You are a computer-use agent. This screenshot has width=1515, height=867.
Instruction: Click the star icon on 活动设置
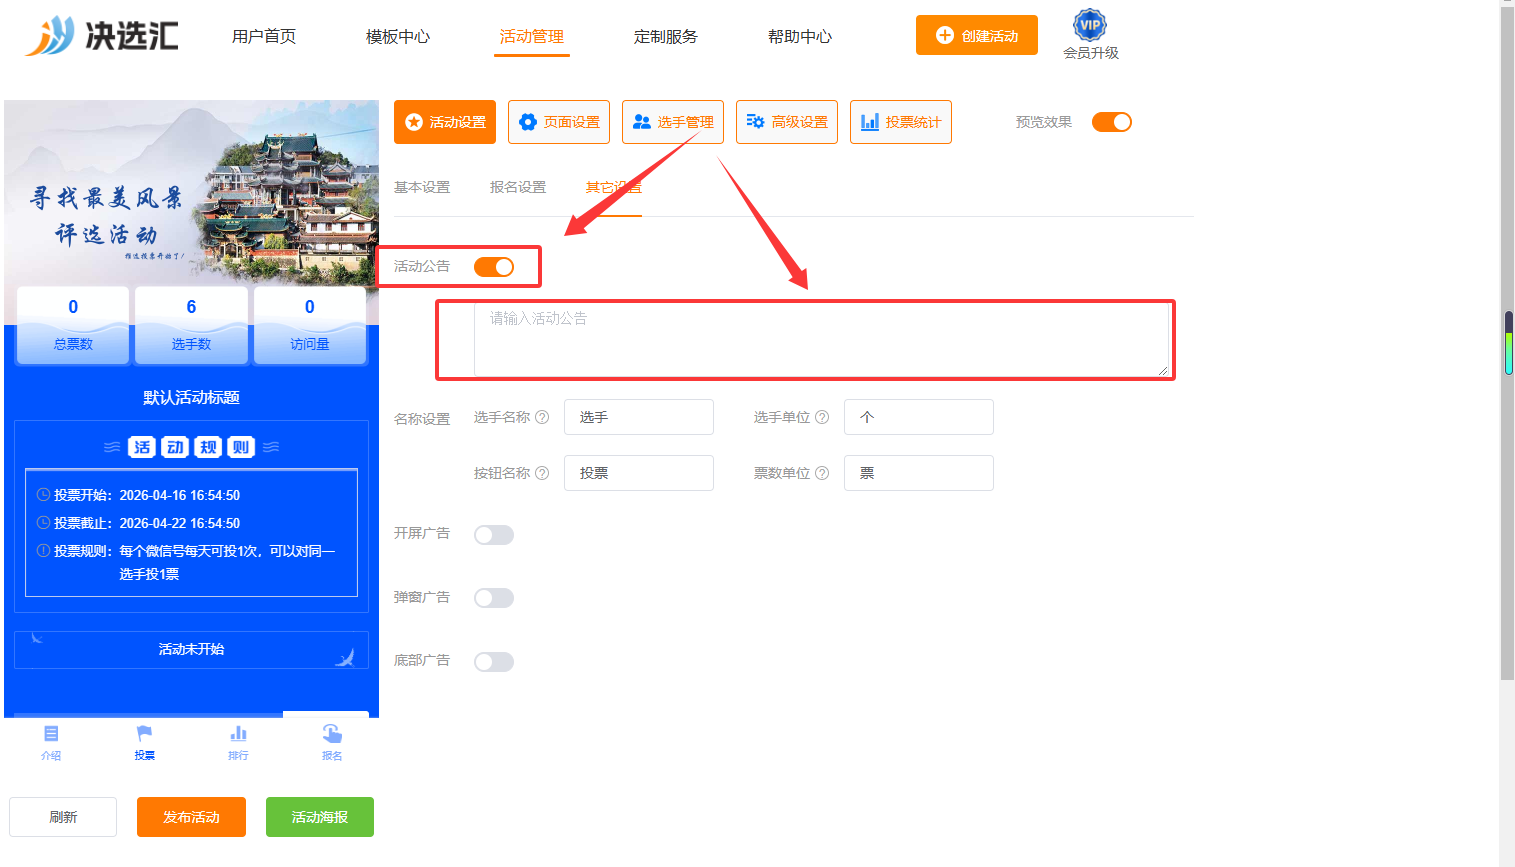[x=414, y=122]
